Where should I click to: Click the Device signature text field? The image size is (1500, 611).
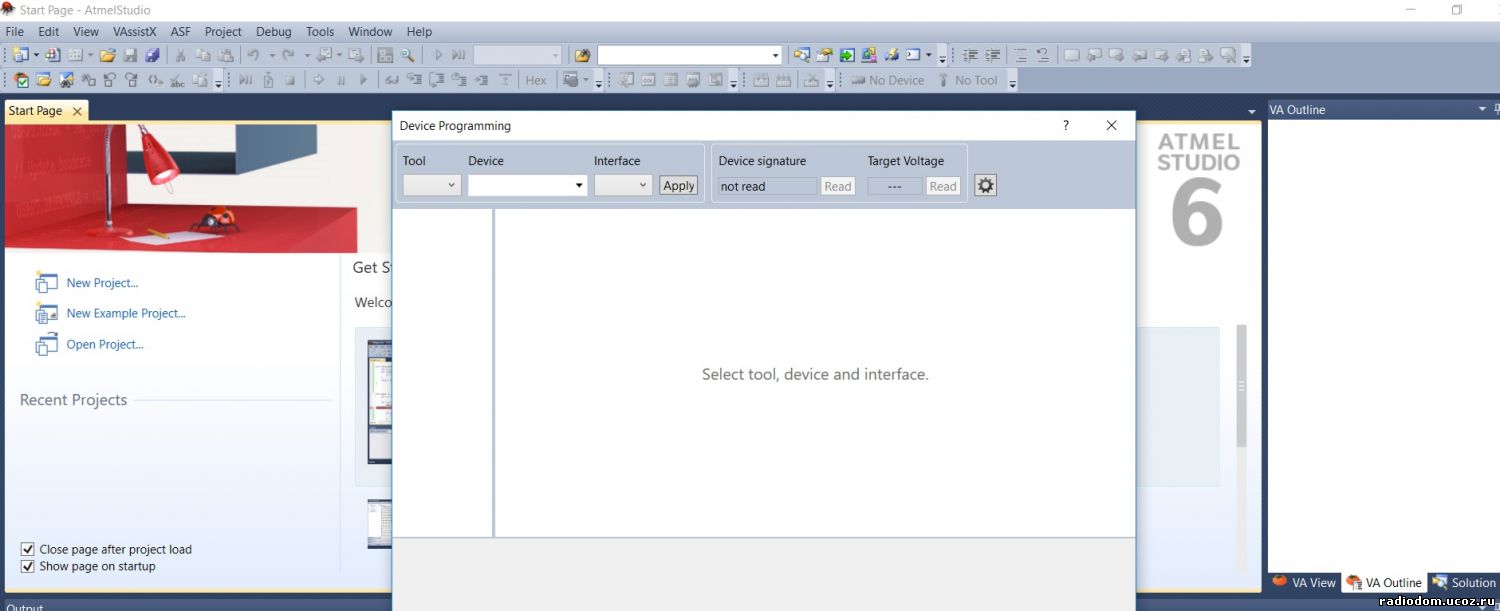point(768,186)
